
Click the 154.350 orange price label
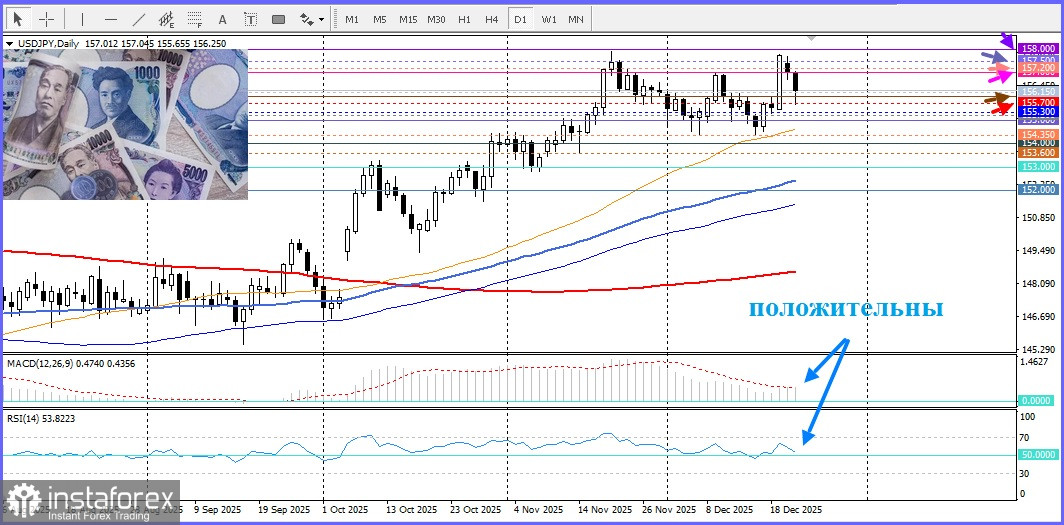(1039, 135)
